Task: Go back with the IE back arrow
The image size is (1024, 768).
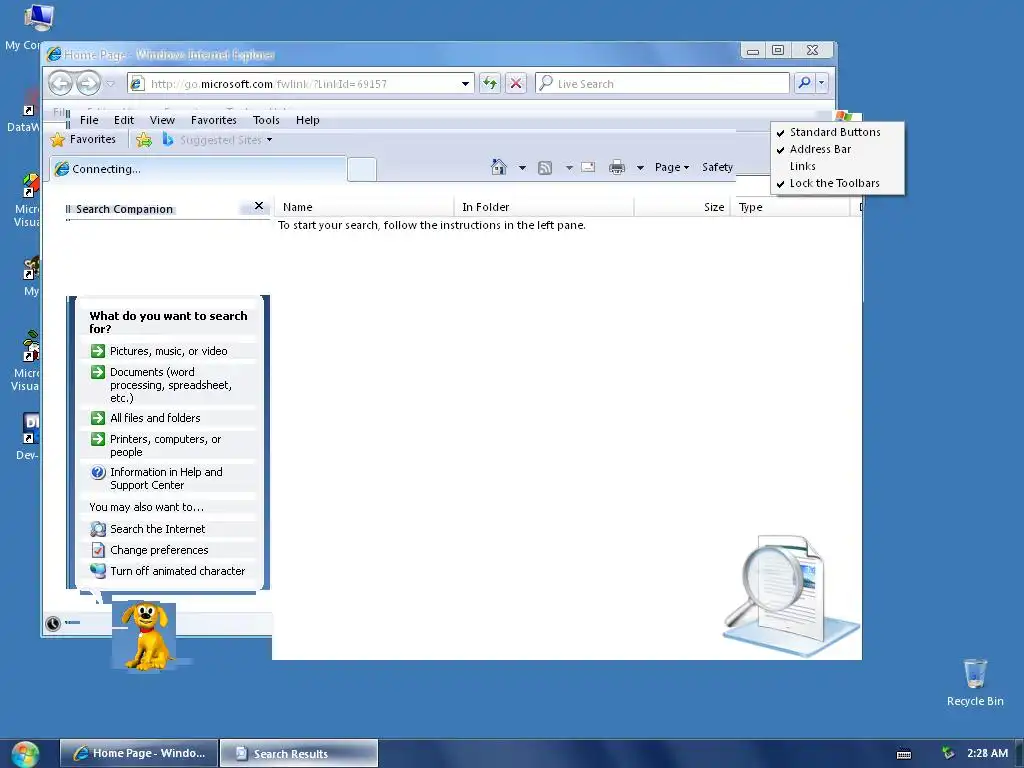Action: pos(61,84)
